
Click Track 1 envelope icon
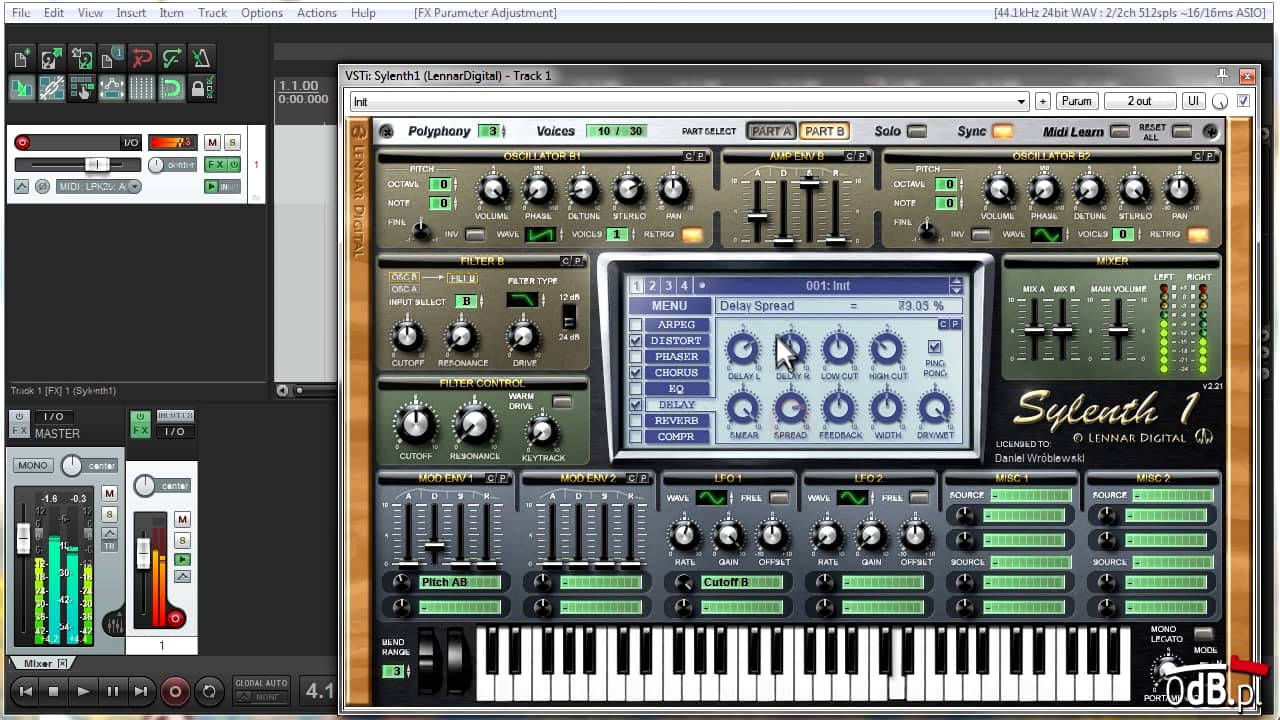click(x=21, y=186)
